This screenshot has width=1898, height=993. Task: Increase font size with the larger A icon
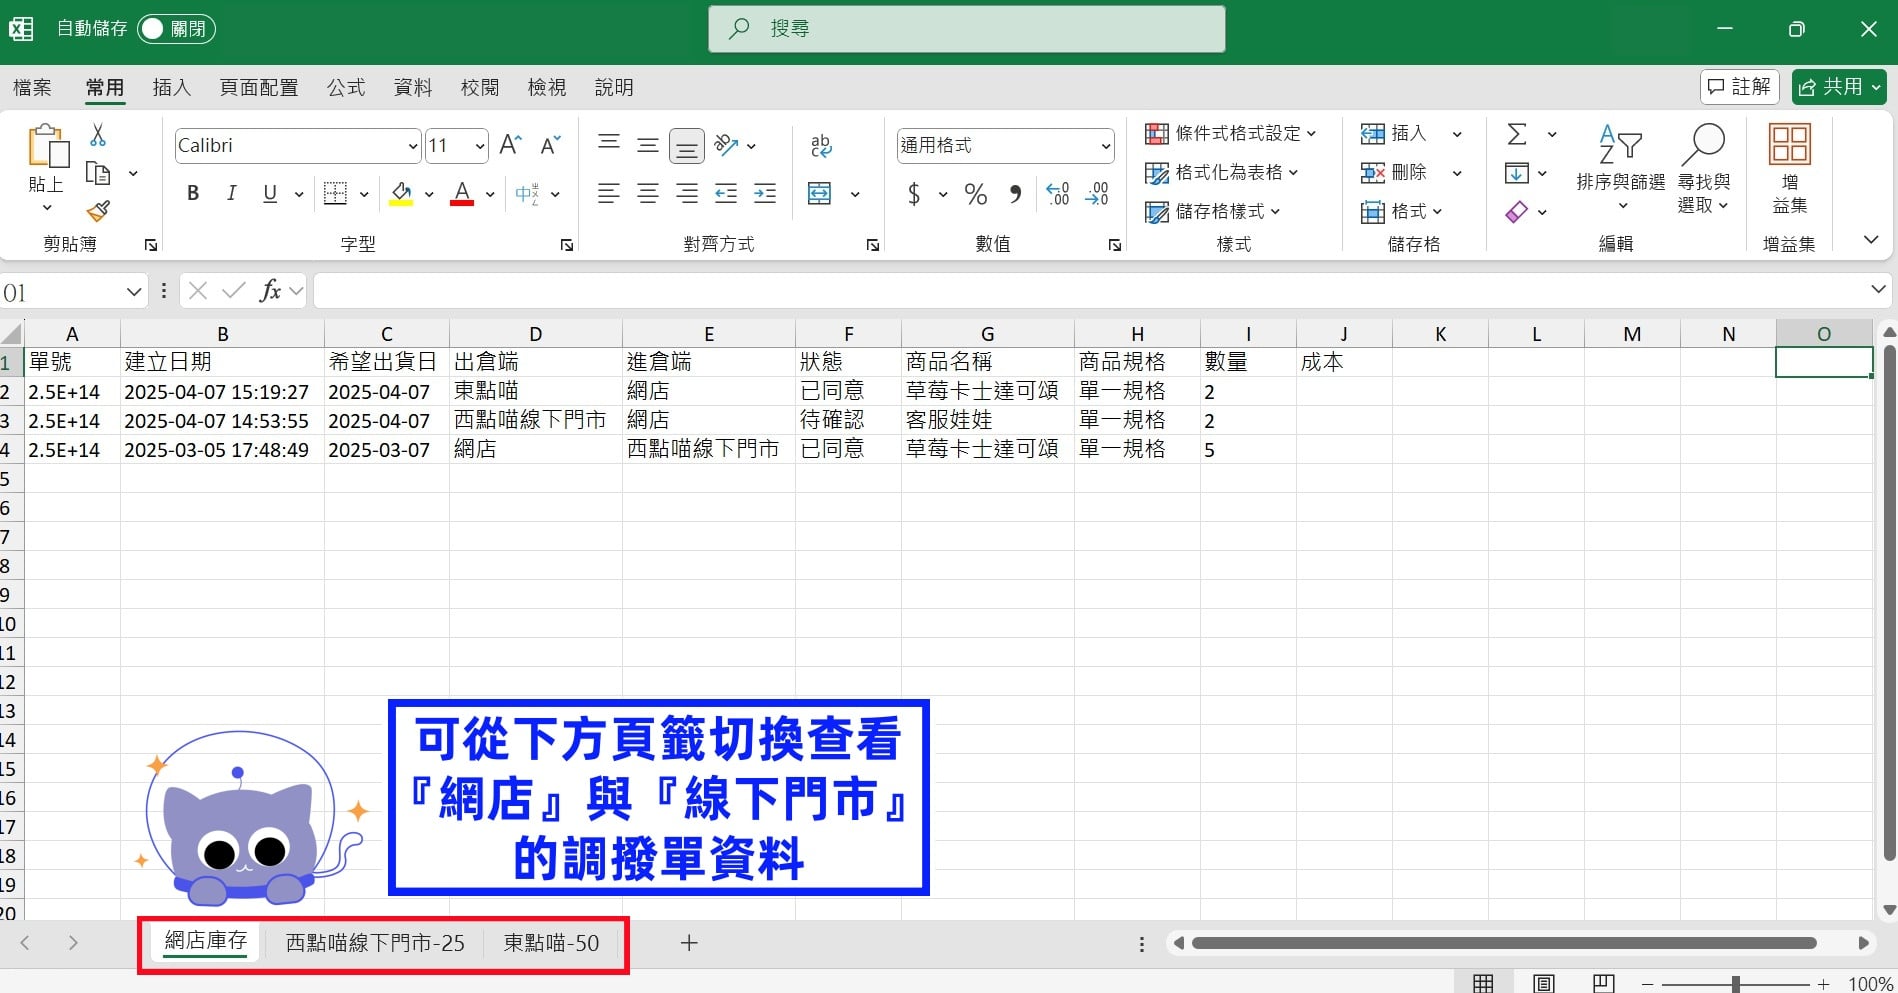[510, 145]
